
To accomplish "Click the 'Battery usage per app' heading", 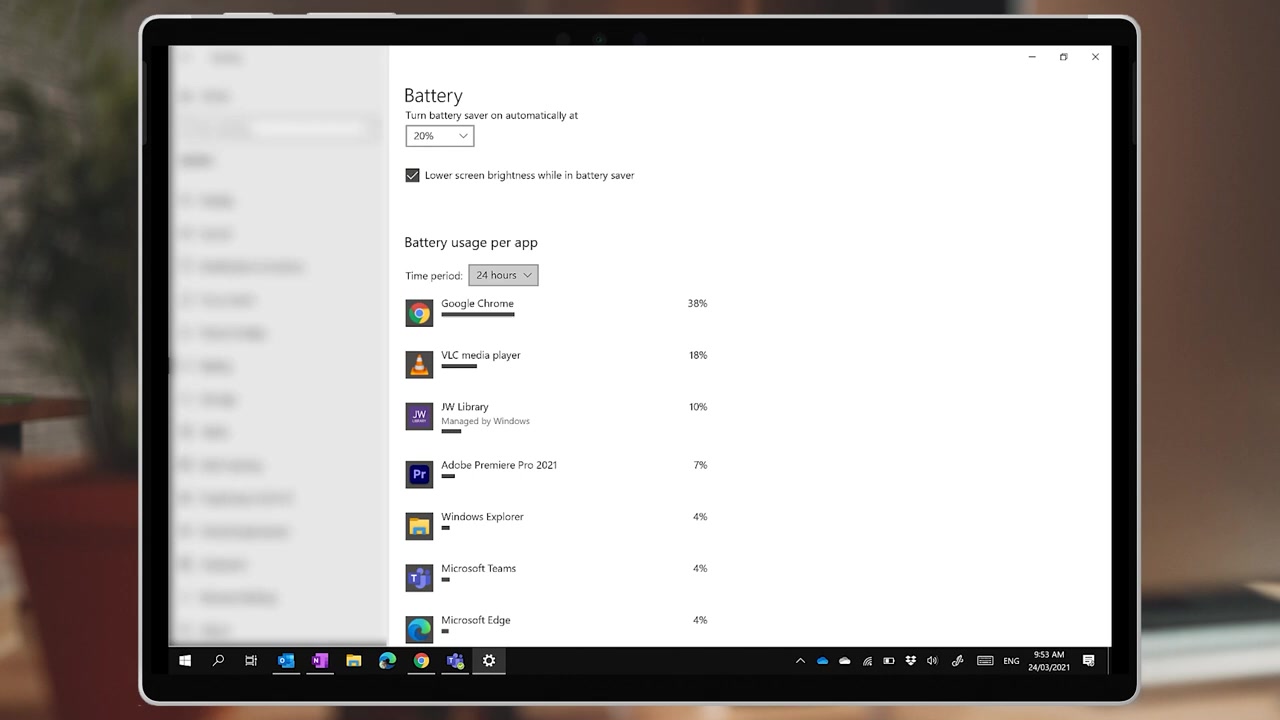I will point(471,243).
